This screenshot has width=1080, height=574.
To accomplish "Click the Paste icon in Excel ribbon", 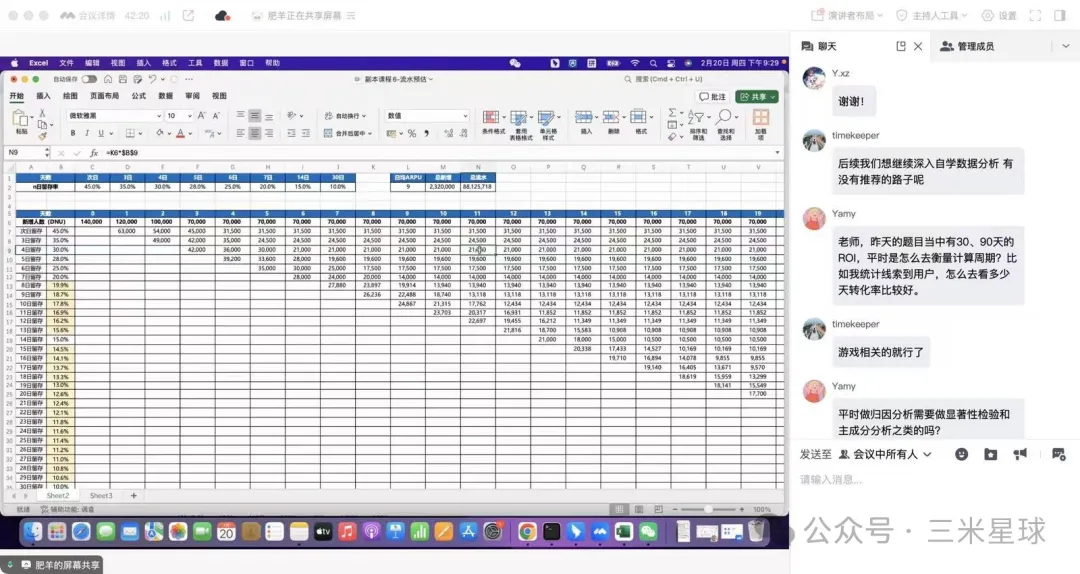I will click(21, 119).
